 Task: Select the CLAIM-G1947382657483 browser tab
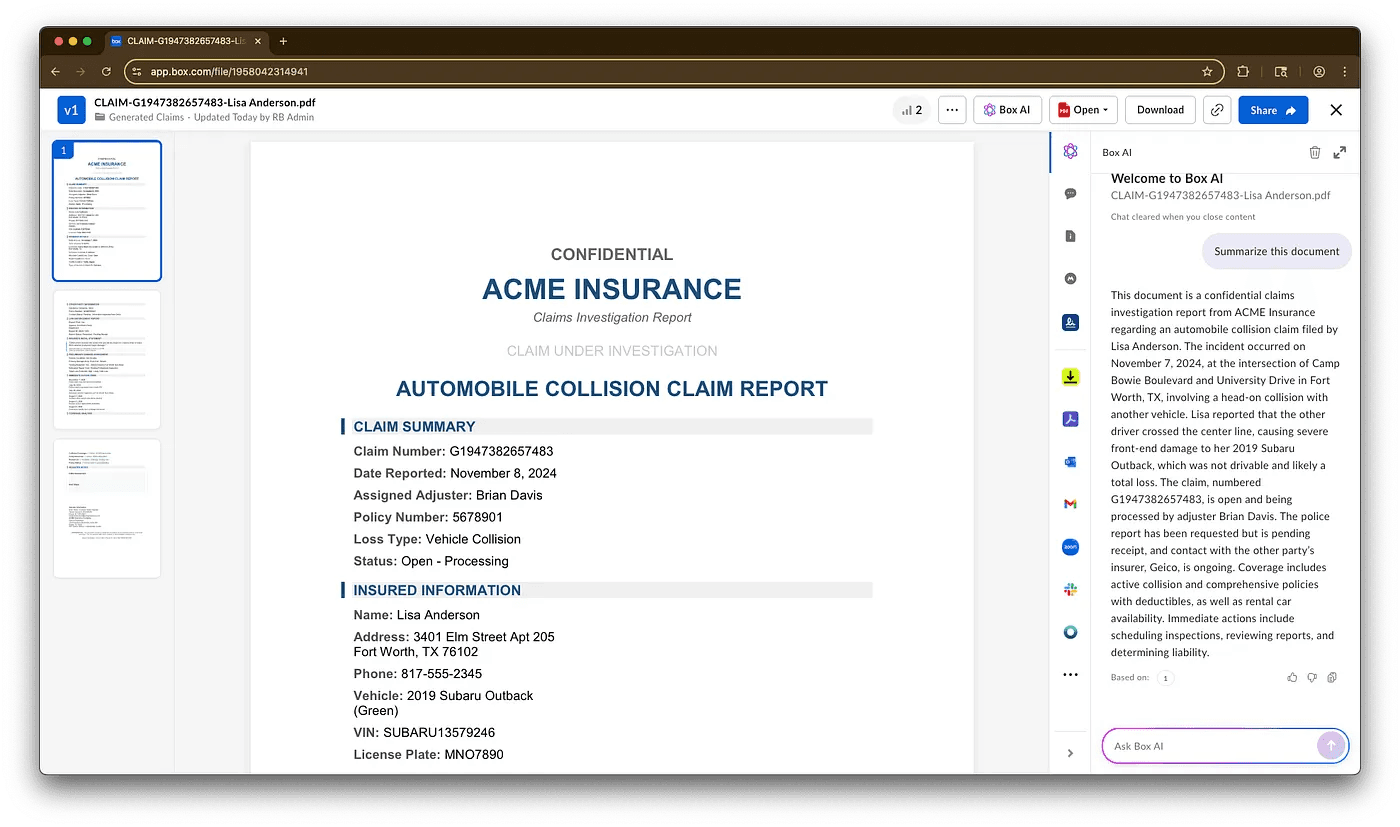(x=186, y=41)
